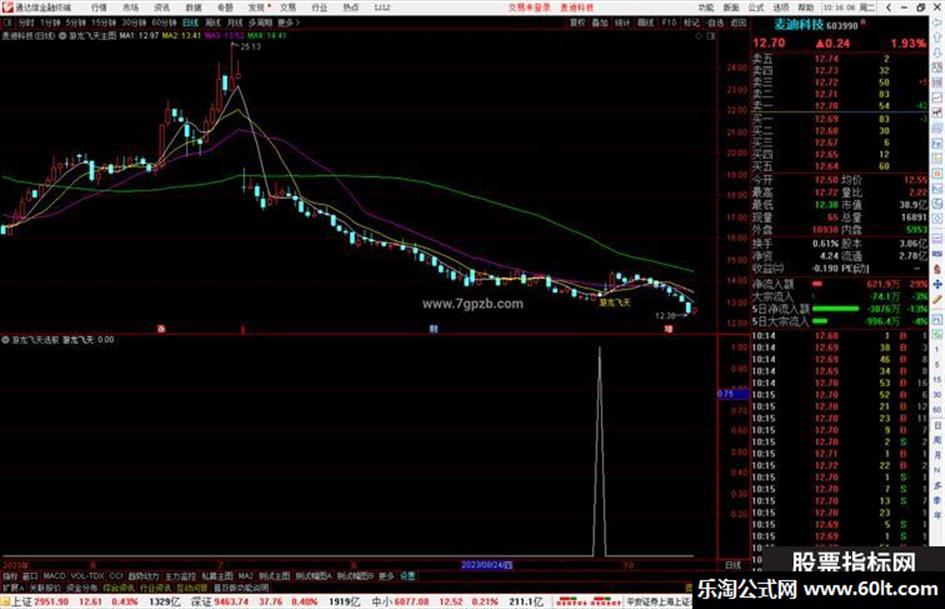Select the MACD indicator tab
The image size is (945, 609).
(x=54, y=576)
